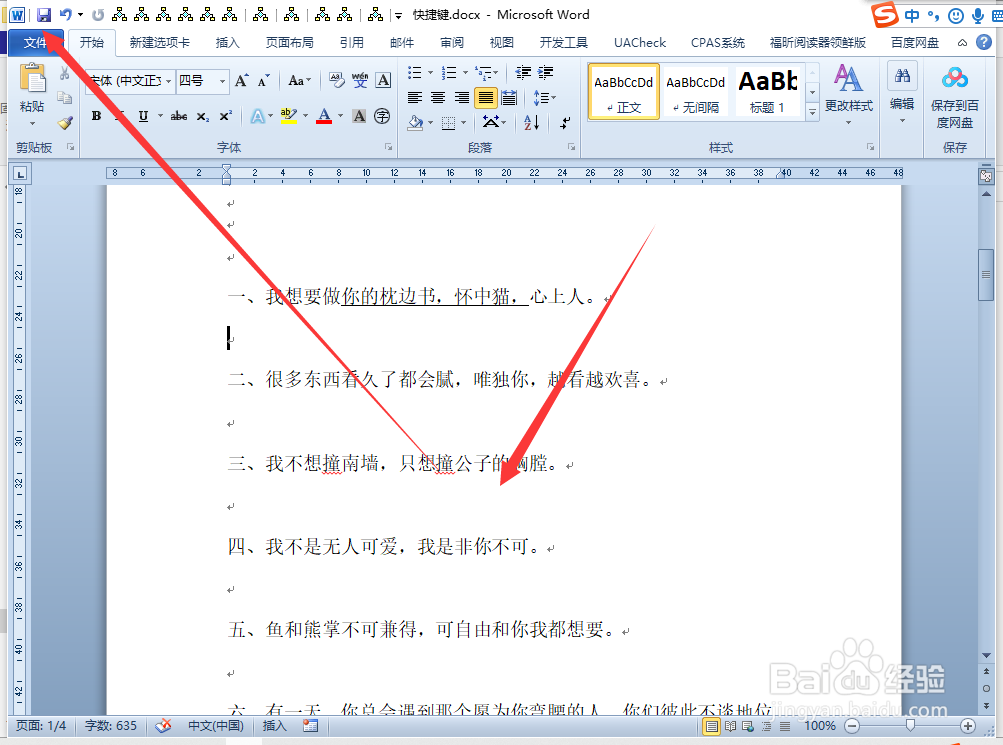
Task: Click the tab selector L box on ruler
Action: click(x=20, y=174)
